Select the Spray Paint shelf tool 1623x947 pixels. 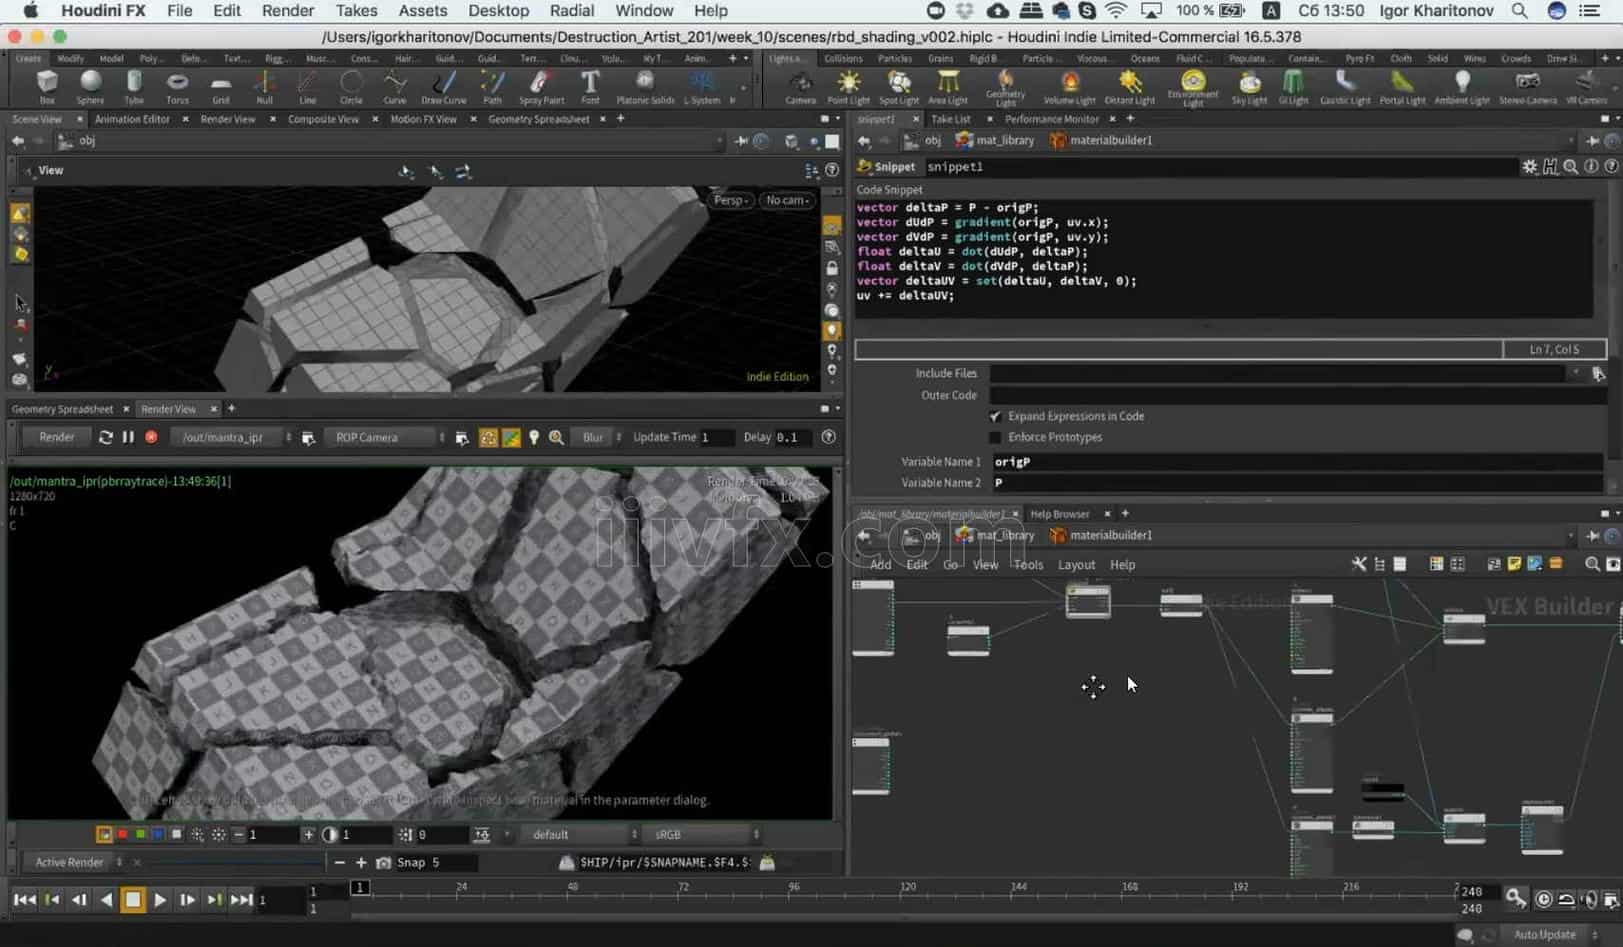coord(541,87)
